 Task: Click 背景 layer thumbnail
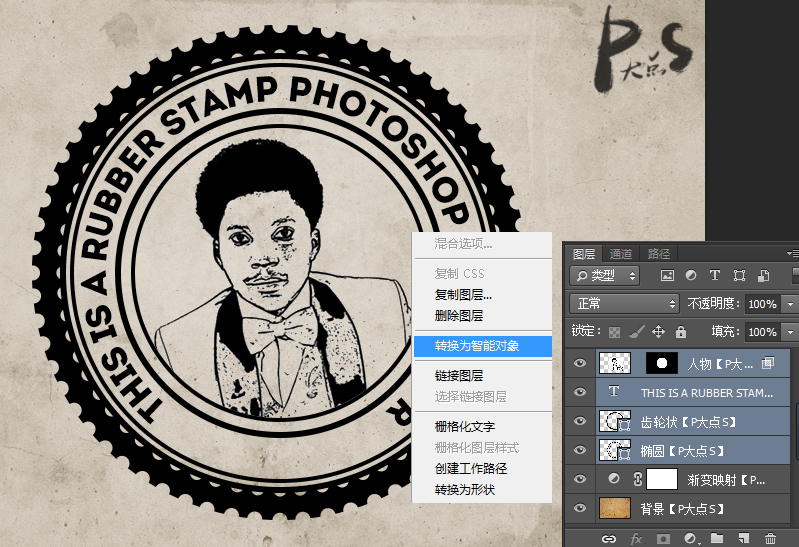click(x=615, y=508)
